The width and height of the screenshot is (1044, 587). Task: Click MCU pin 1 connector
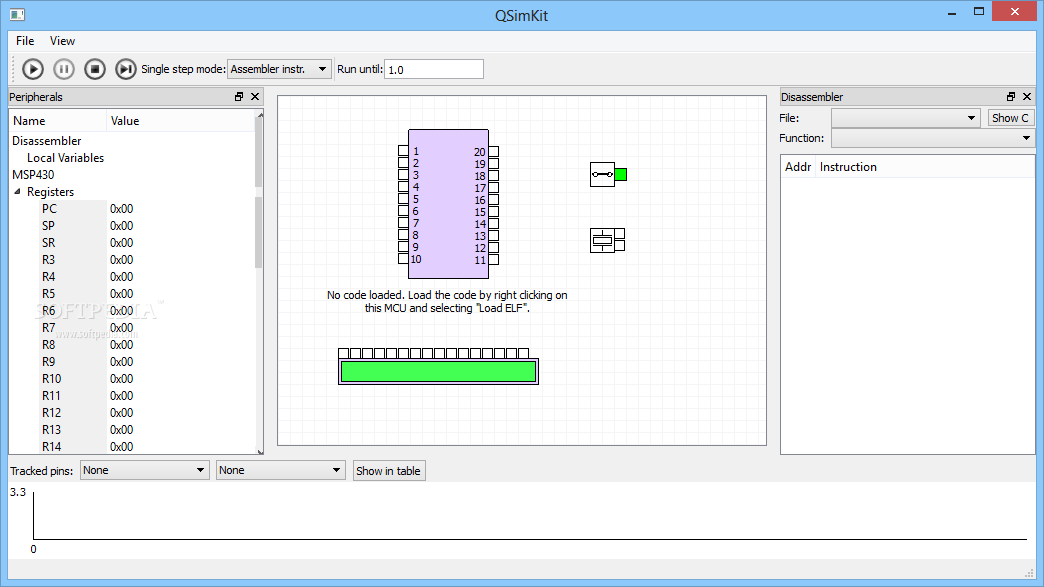click(403, 151)
